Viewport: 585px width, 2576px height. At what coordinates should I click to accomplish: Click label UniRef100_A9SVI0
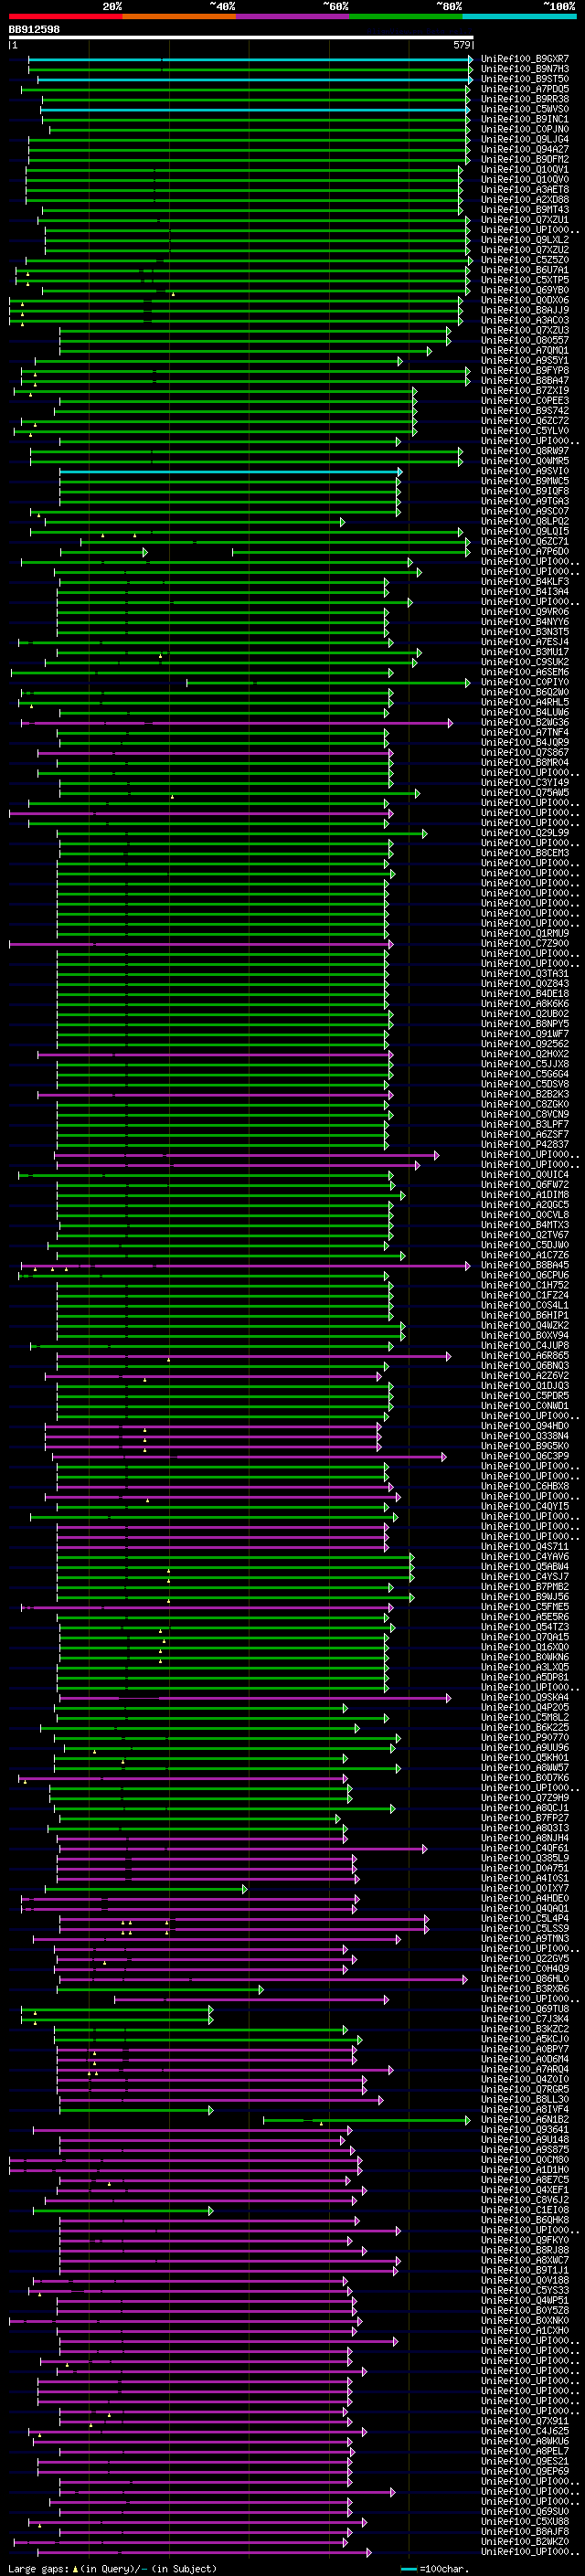[525, 471]
